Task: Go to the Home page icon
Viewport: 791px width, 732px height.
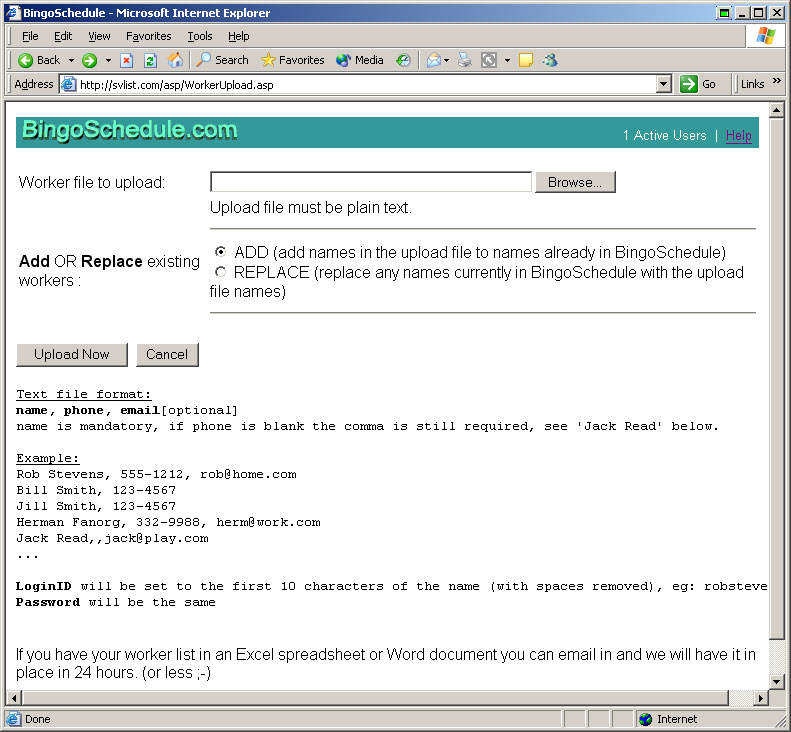Action: pyautogui.click(x=175, y=61)
